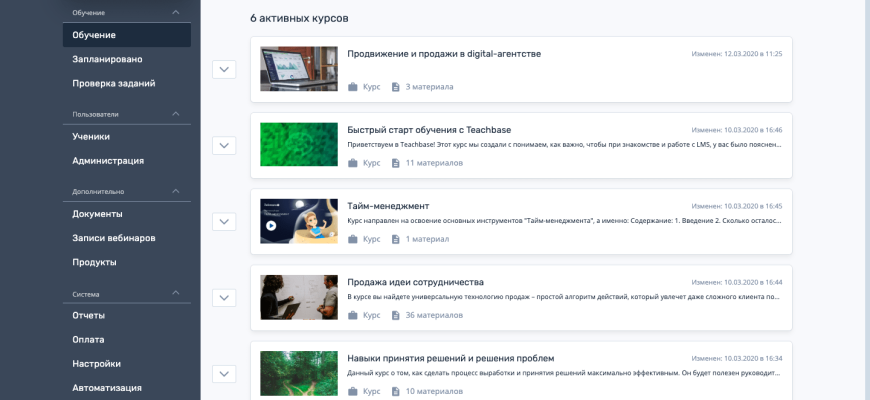Collapse the Обучение sidebar section
The height and width of the screenshot is (400, 870).
[176, 12]
